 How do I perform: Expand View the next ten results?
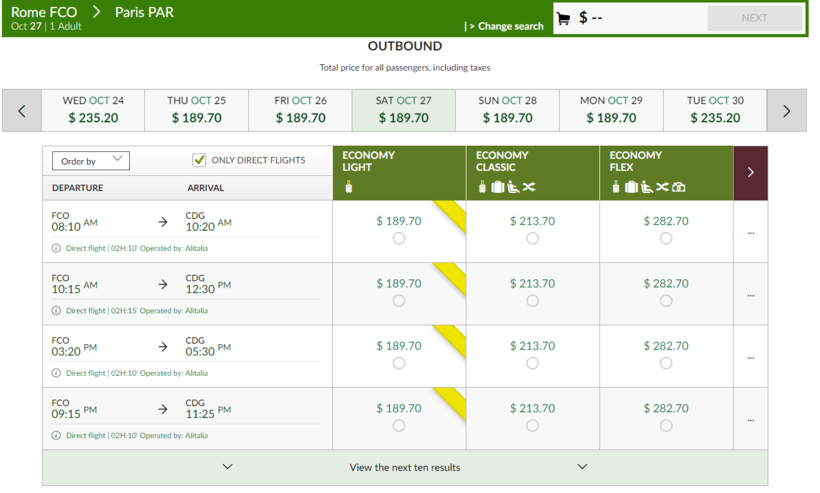405,467
